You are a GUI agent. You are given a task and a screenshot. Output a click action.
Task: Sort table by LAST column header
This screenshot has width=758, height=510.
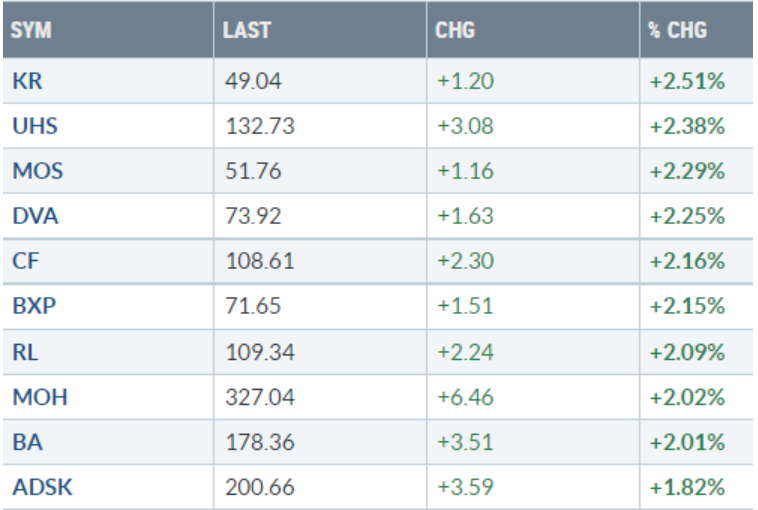tap(248, 31)
